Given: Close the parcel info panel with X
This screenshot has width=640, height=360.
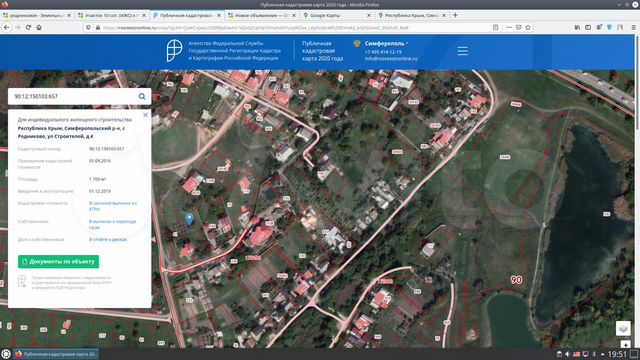Looking at the screenshot, I should [x=145, y=115].
